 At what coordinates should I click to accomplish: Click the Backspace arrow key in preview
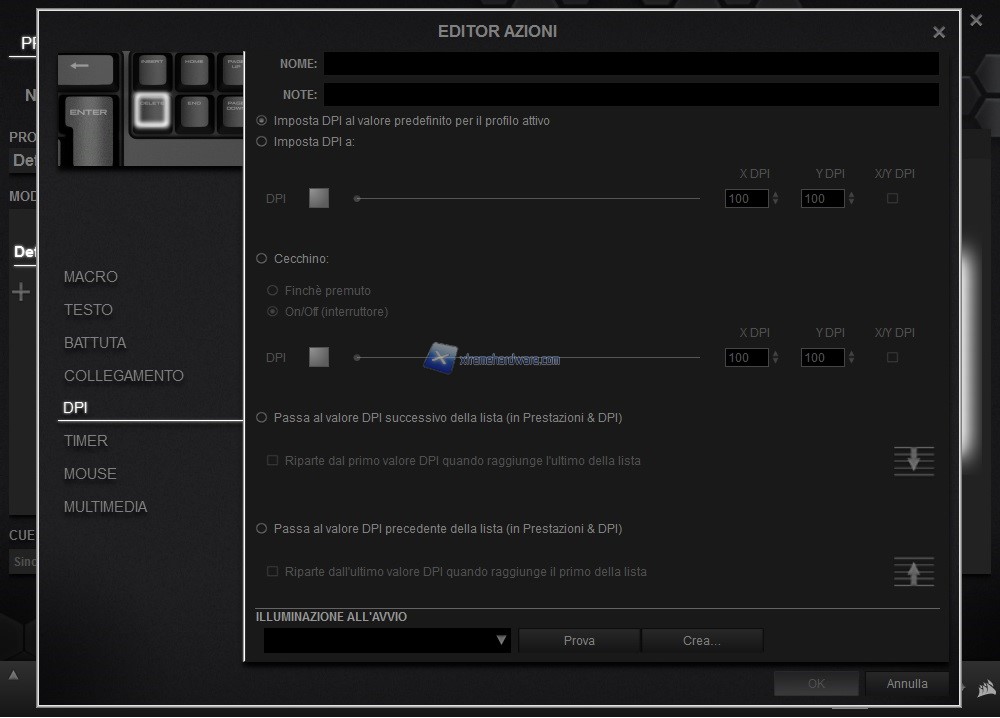point(86,67)
